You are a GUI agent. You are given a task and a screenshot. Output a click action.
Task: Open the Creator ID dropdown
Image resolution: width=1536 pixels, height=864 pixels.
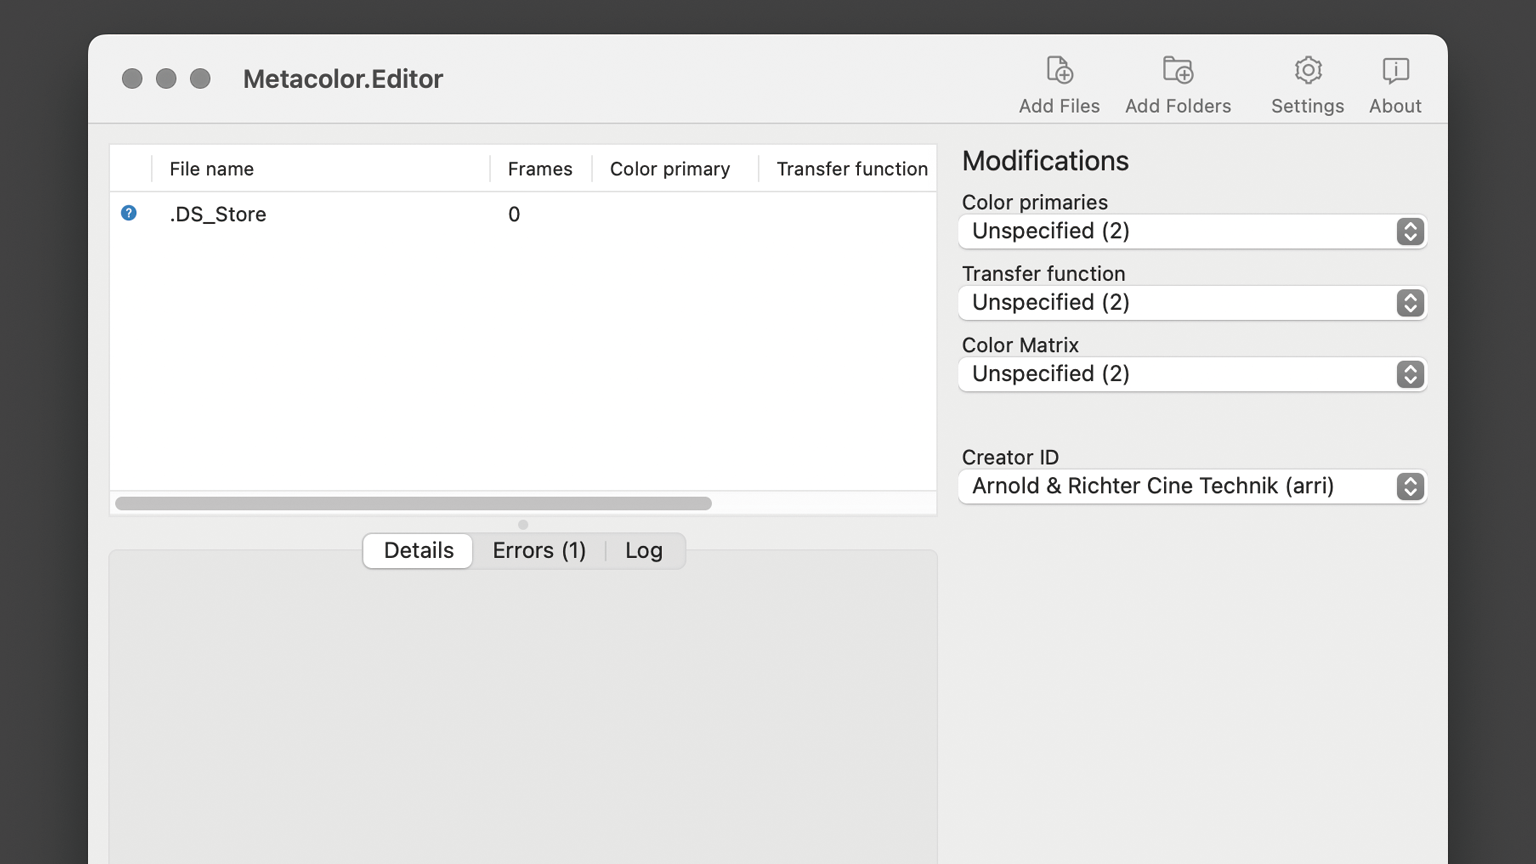click(x=1191, y=487)
